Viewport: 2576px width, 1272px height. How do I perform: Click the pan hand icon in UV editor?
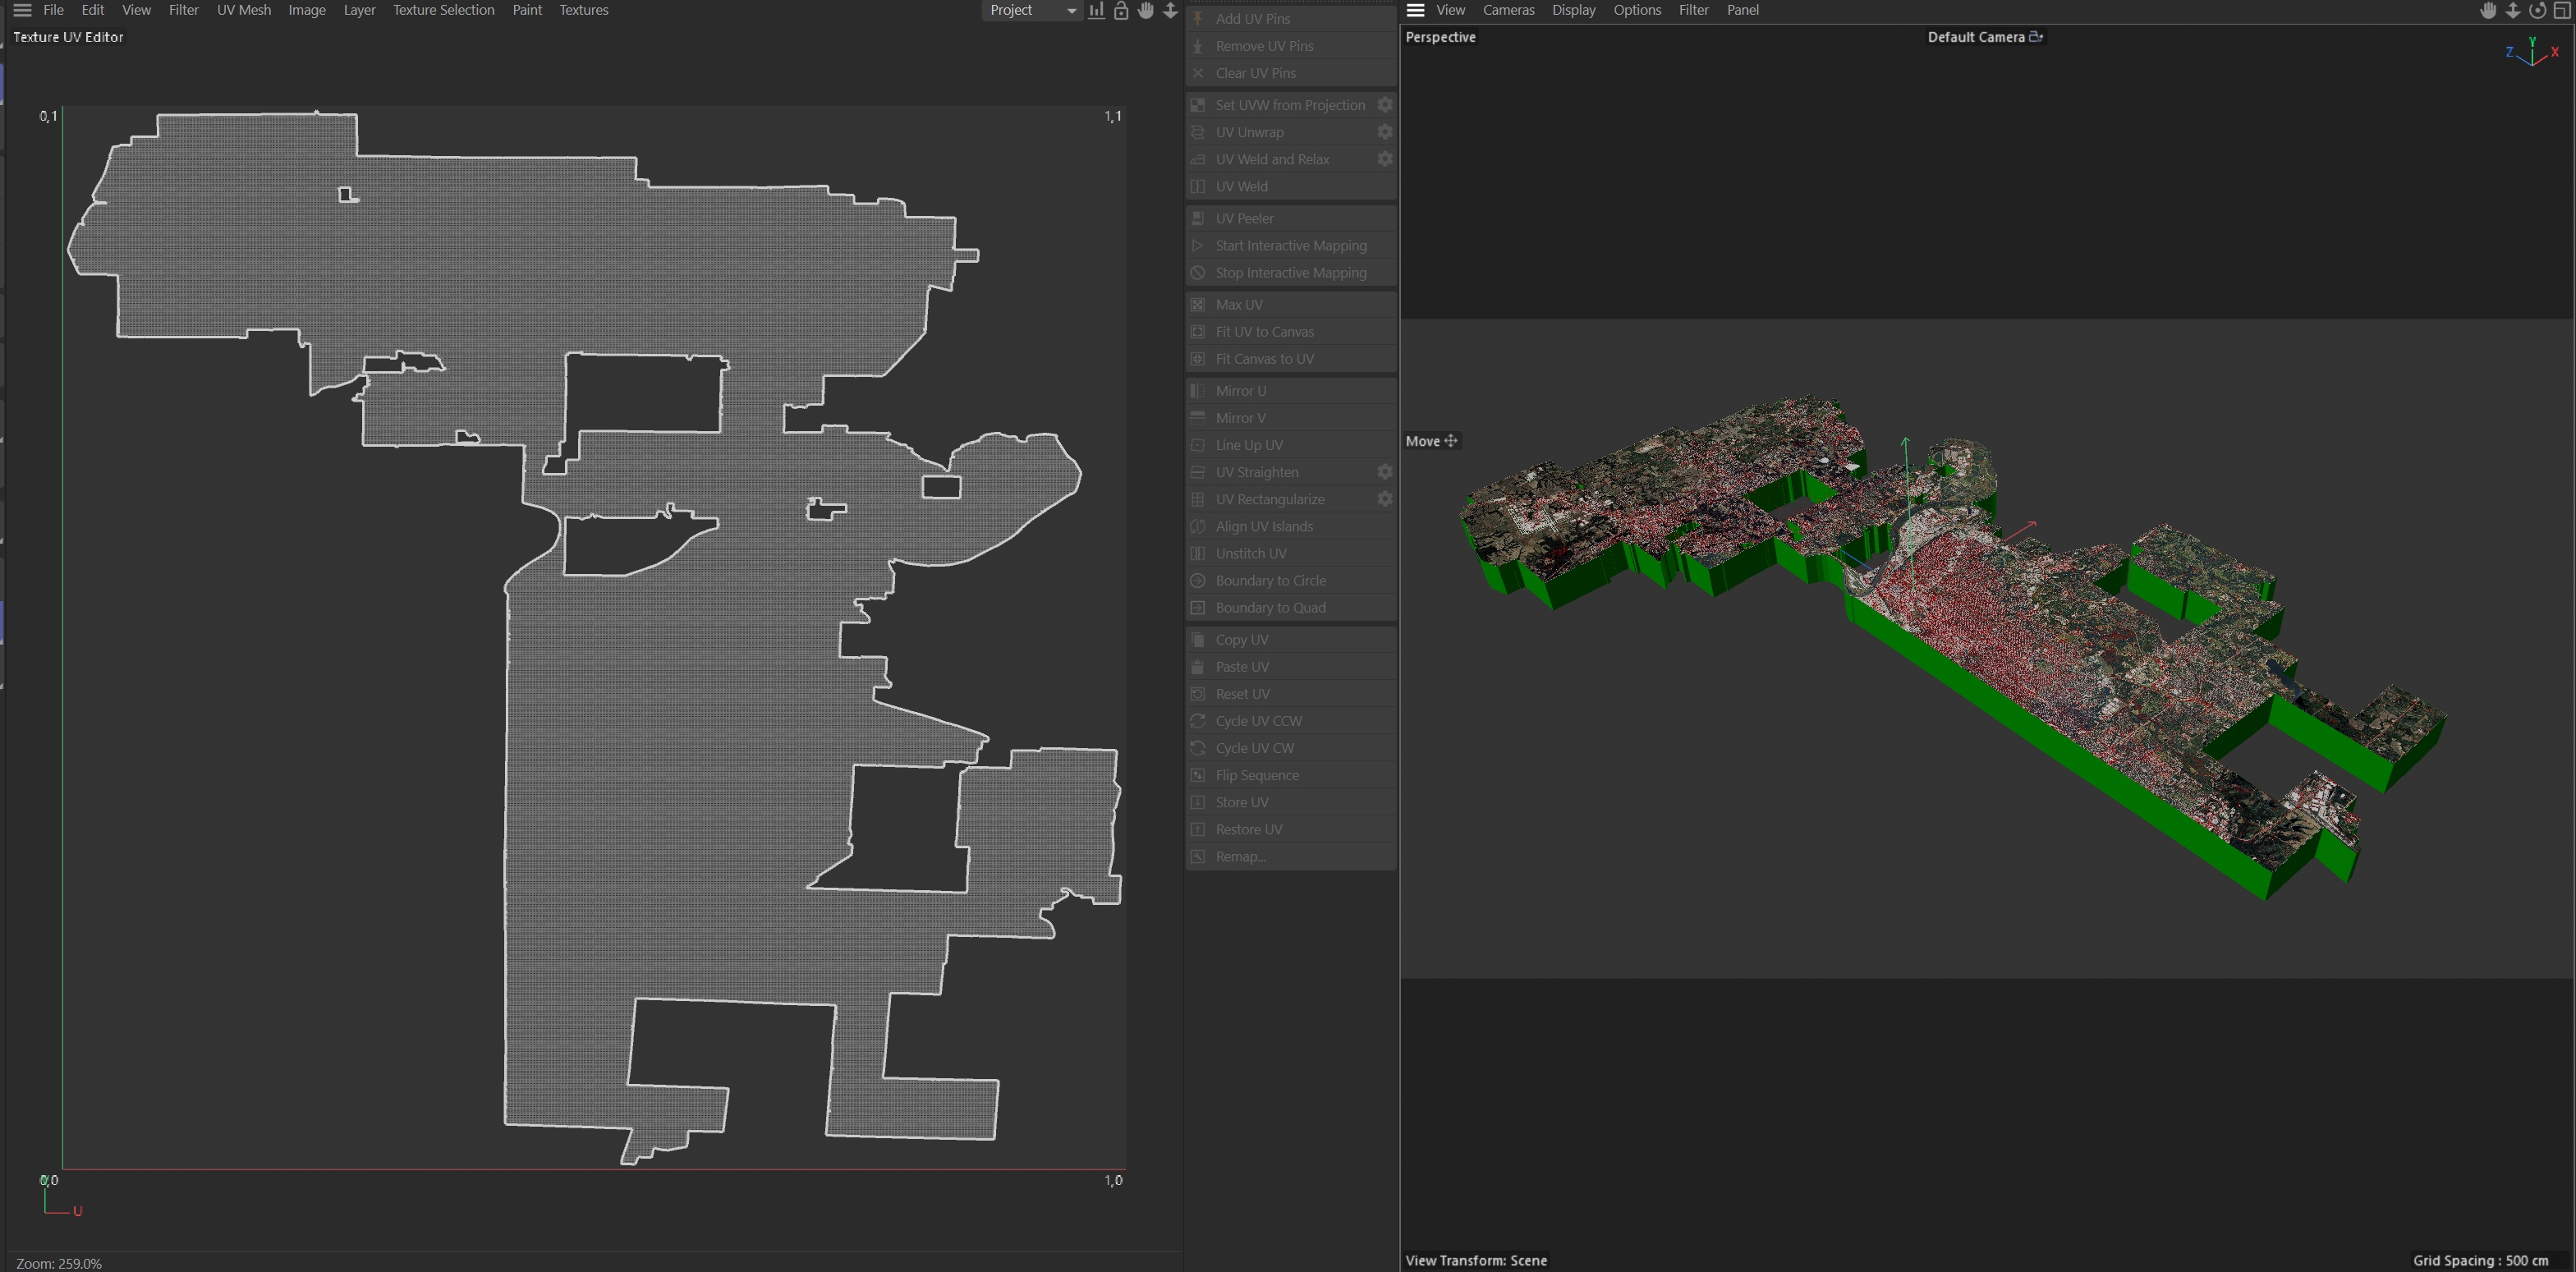(x=1146, y=10)
